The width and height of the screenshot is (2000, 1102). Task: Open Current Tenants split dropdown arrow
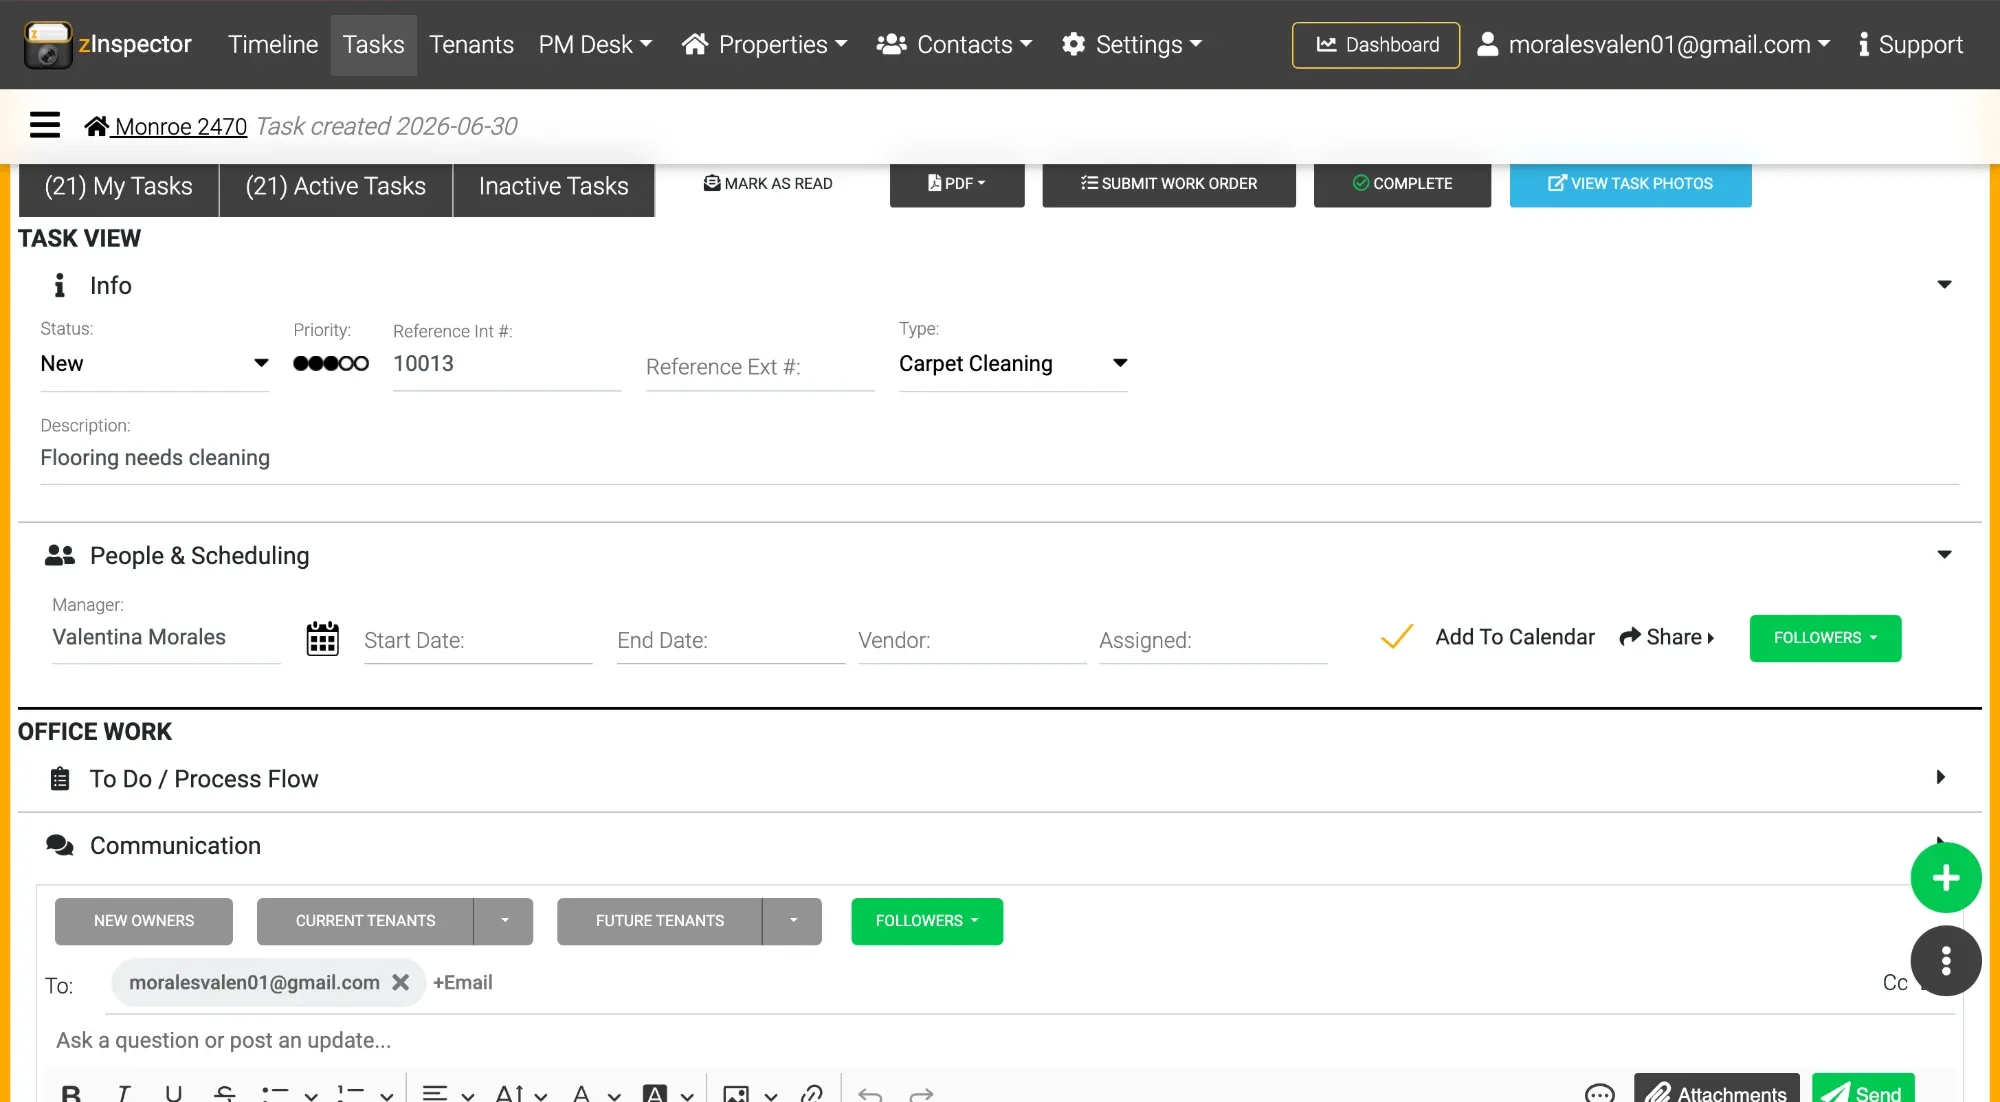pos(504,921)
